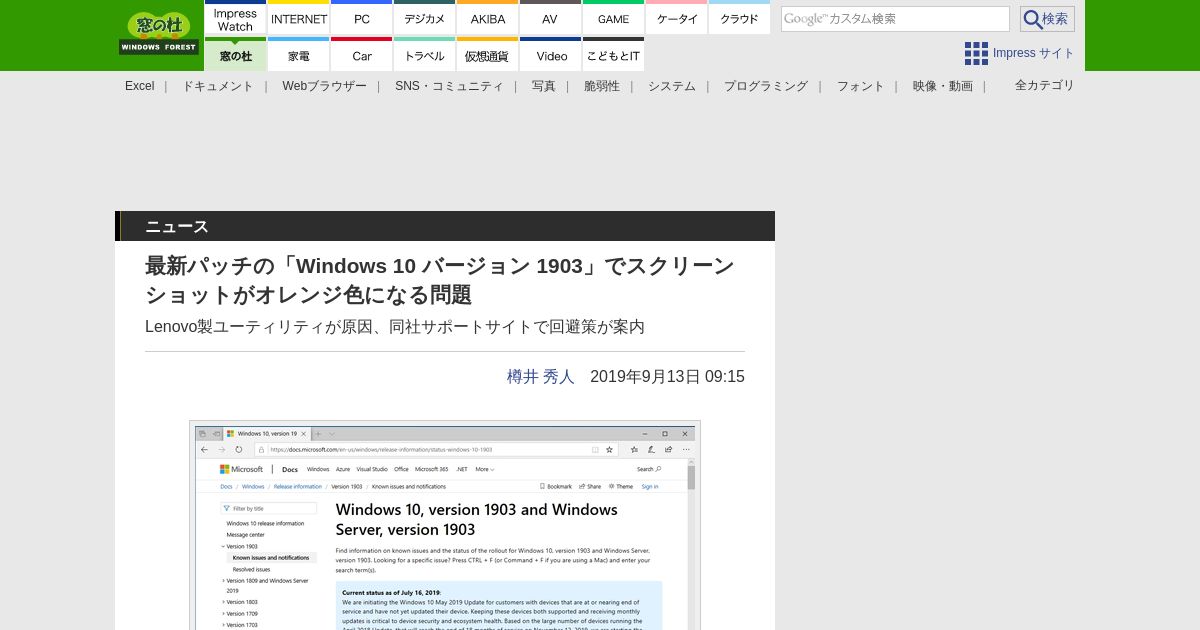Image resolution: width=1200 pixels, height=630 pixels.
Task: Open the GAME tab
Action: click(613, 18)
